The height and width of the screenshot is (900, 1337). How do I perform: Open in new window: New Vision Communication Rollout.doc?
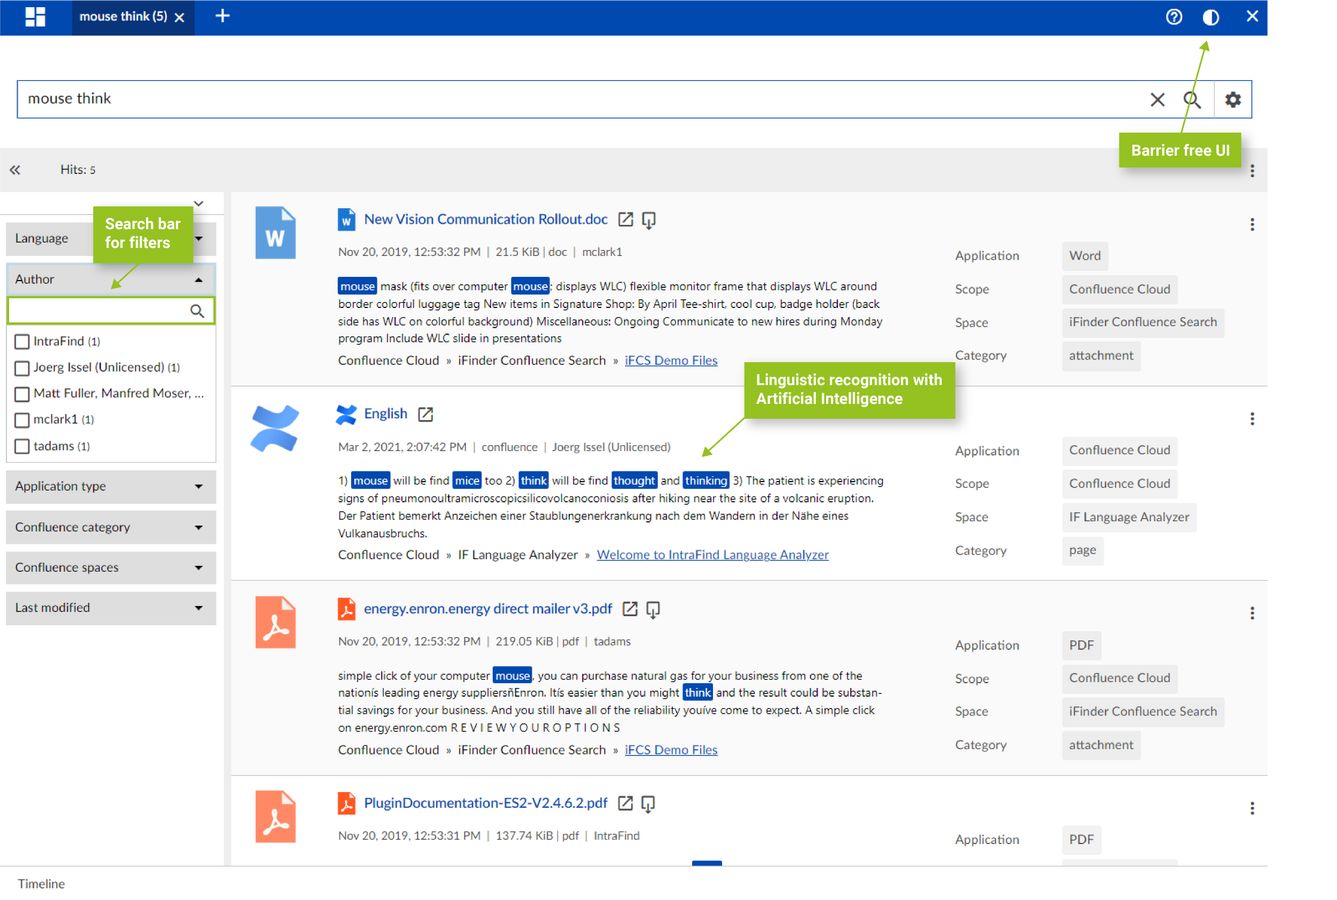626,220
